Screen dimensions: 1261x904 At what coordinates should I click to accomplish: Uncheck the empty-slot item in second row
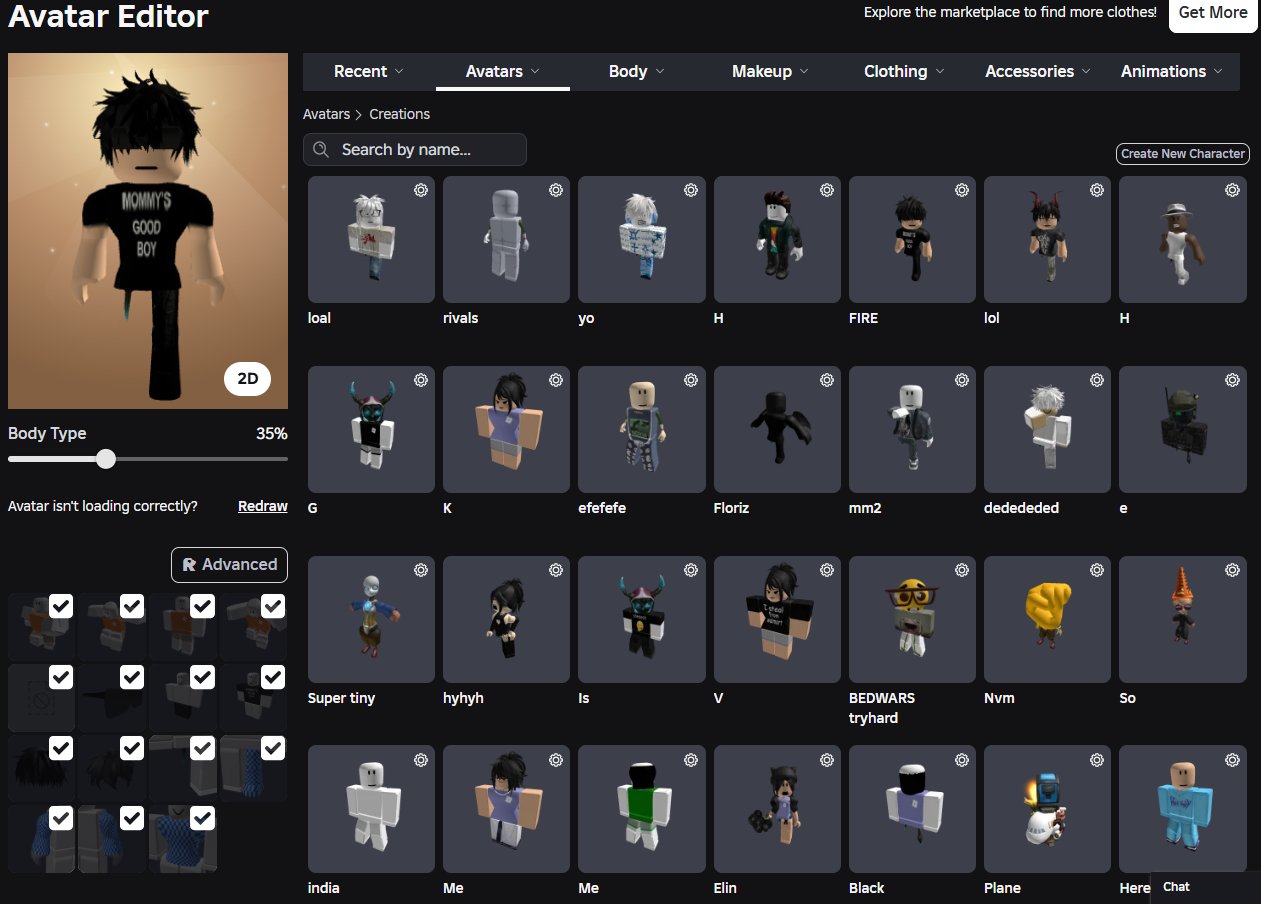point(61,677)
